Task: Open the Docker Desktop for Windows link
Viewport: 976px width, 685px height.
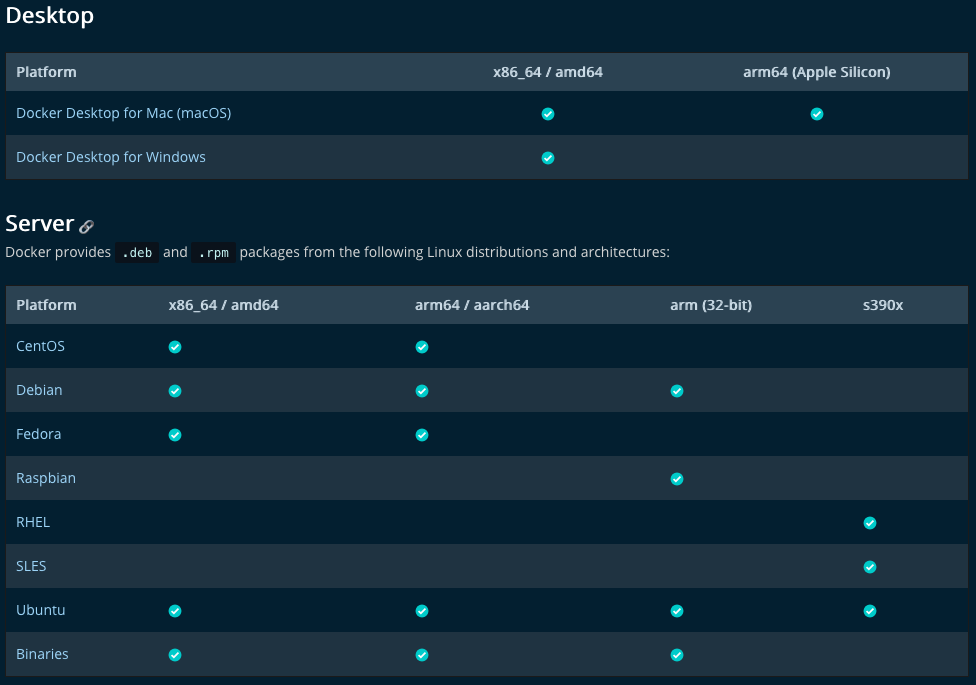Action: coord(111,157)
